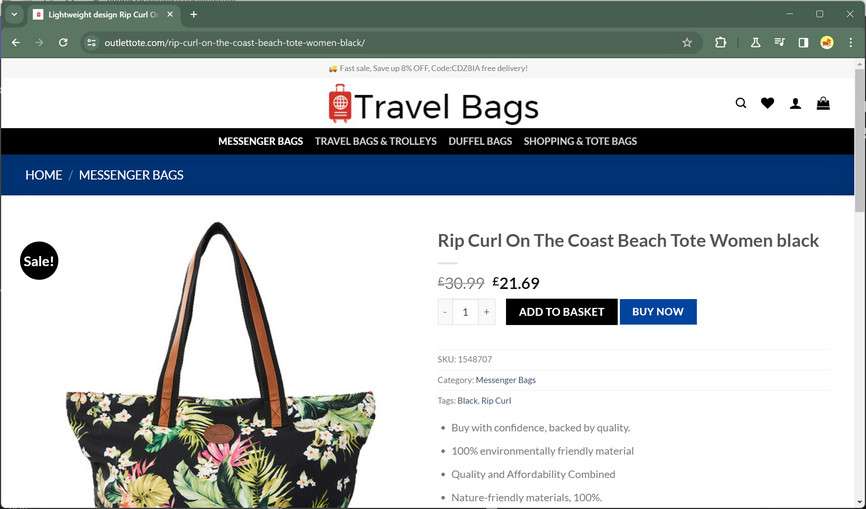Click the page vertical scrollbar thumb
866x509 pixels.
859,141
